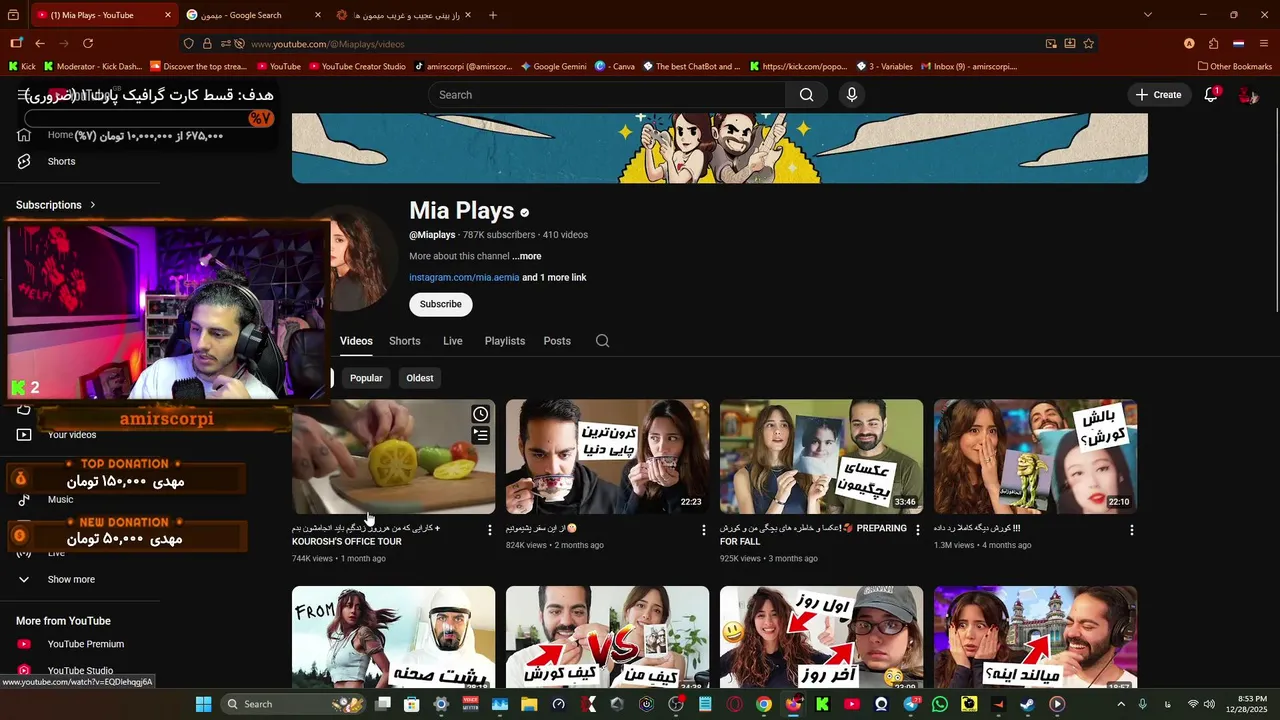Screen dimensions: 1280x720
Task: Open the Kick bookmark
Action: pos(21,66)
